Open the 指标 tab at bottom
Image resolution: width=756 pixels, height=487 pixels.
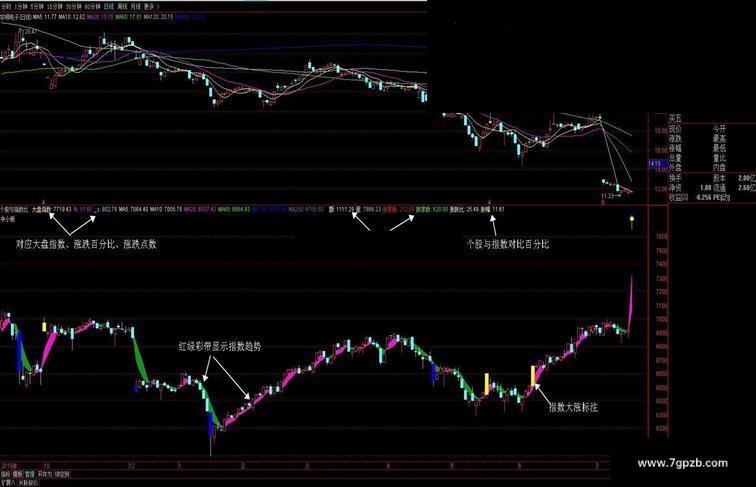5,474
